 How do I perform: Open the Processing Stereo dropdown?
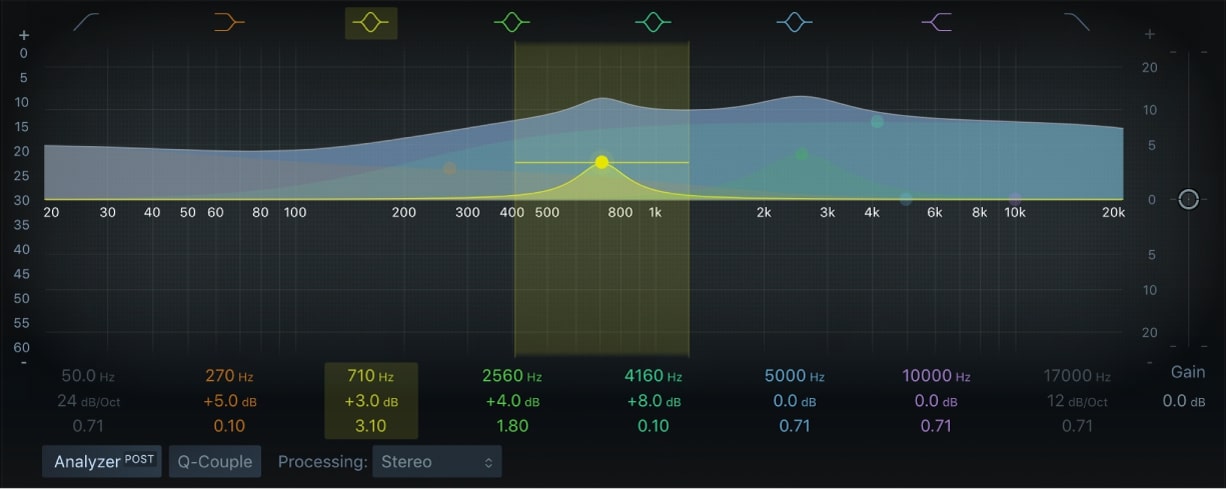tap(437, 461)
